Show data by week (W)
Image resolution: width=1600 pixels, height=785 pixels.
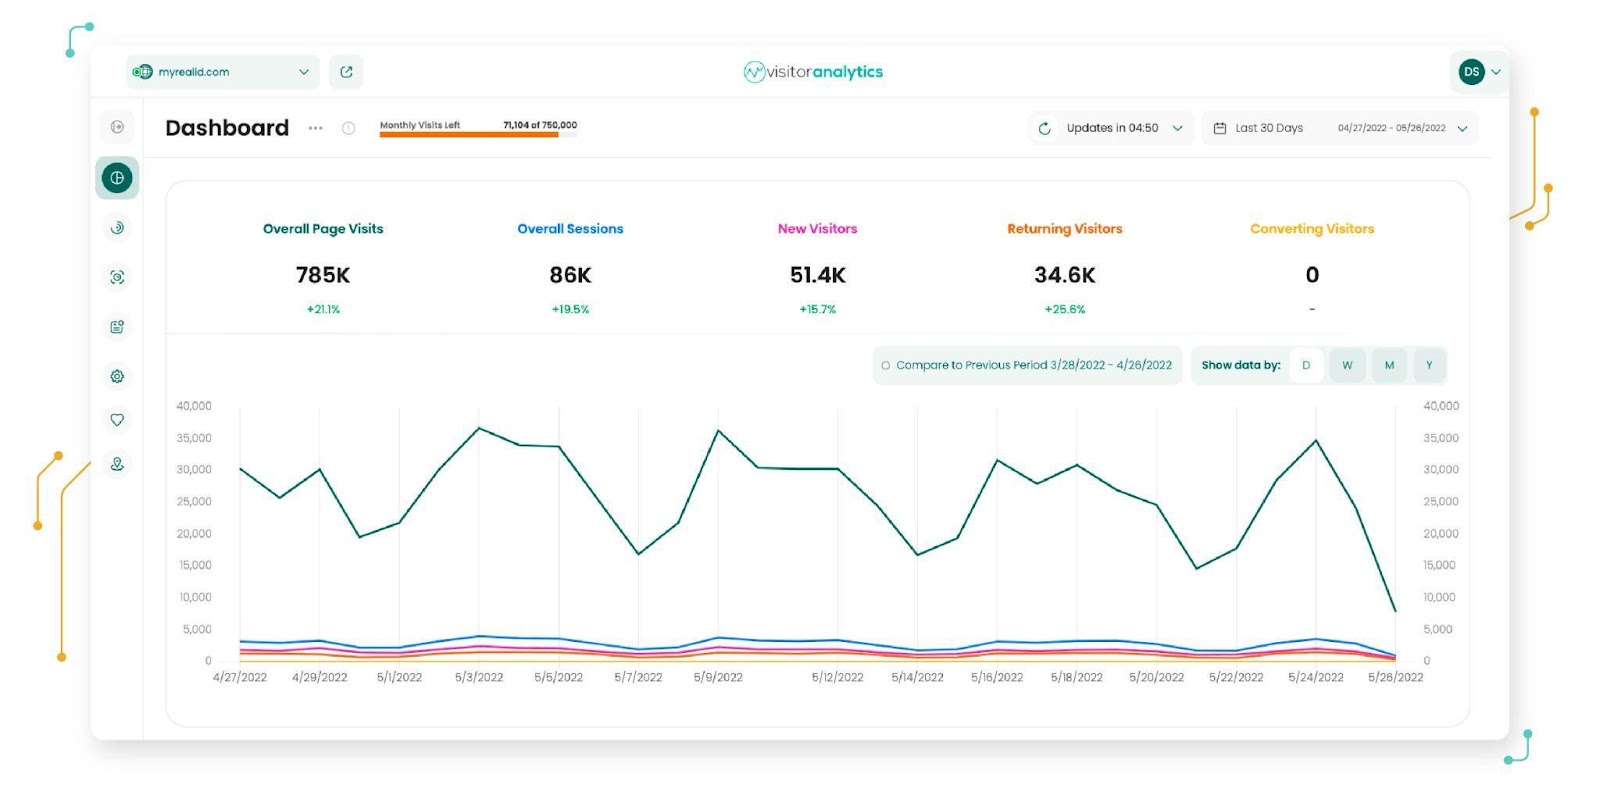point(1347,365)
